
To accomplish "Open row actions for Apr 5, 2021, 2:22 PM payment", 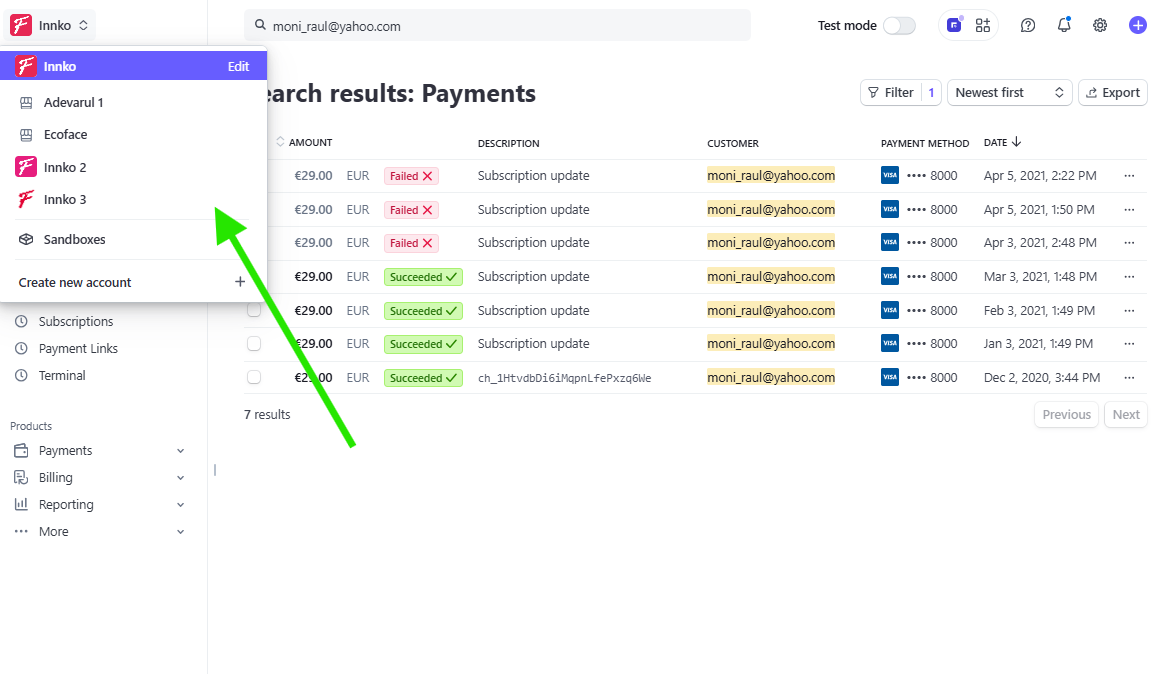I will pos(1129,176).
